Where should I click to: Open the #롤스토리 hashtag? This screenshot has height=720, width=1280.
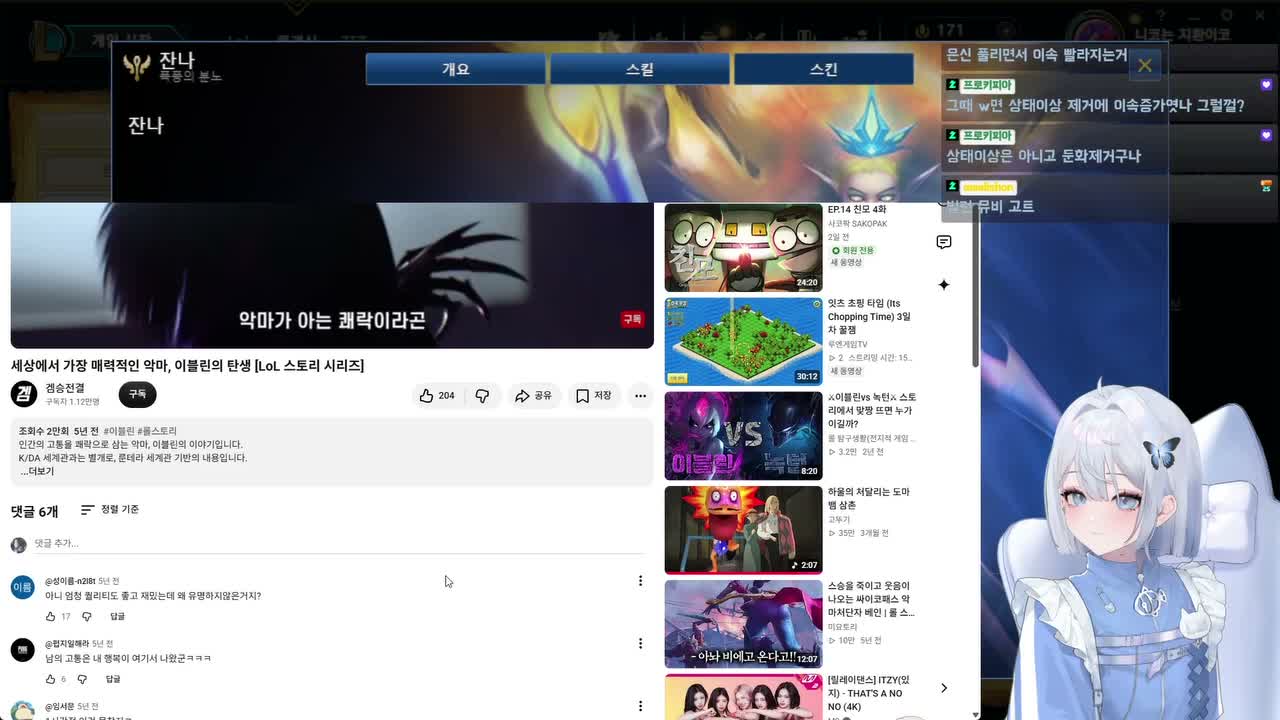(157, 431)
